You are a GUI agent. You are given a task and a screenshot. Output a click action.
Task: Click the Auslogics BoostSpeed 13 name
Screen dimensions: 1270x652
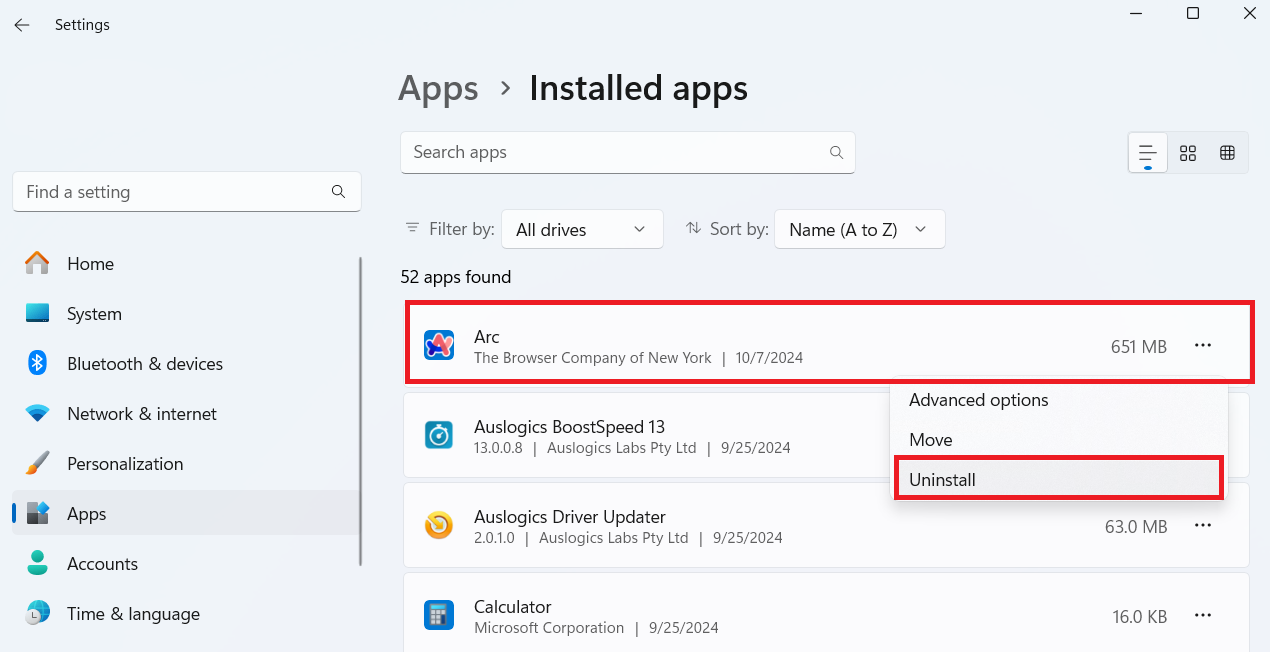(569, 427)
